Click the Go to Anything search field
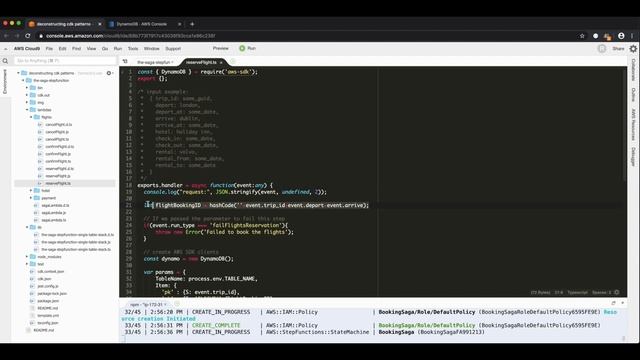Image resolution: width=640 pixels, height=360 pixels. click(x=65, y=61)
